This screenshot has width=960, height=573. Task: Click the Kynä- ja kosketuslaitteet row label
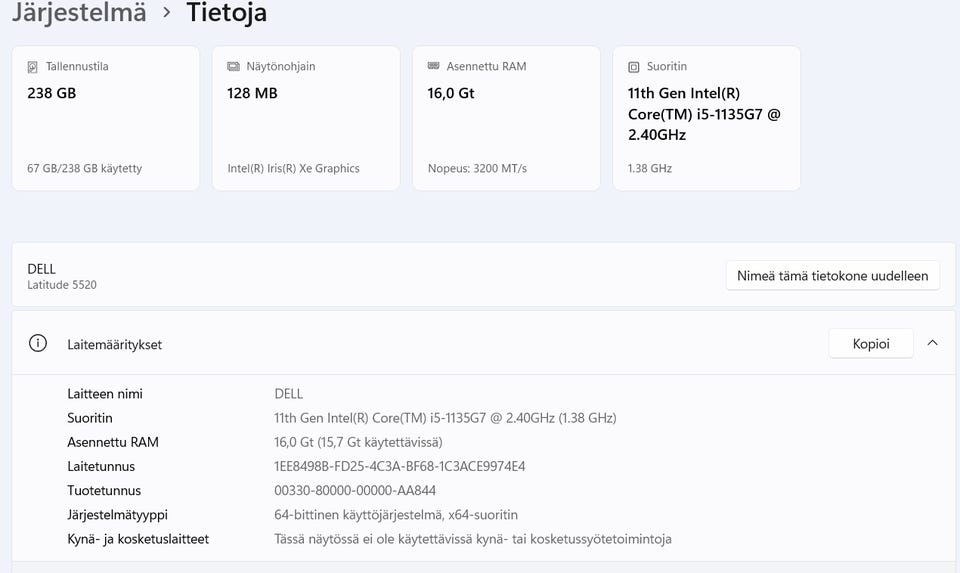[x=138, y=539]
